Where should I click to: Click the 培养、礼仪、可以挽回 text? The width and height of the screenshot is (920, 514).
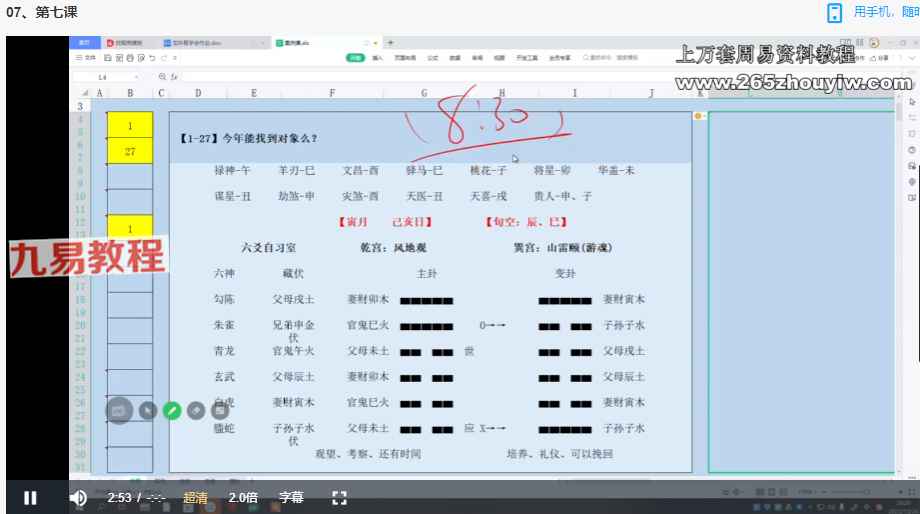pos(560,454)
